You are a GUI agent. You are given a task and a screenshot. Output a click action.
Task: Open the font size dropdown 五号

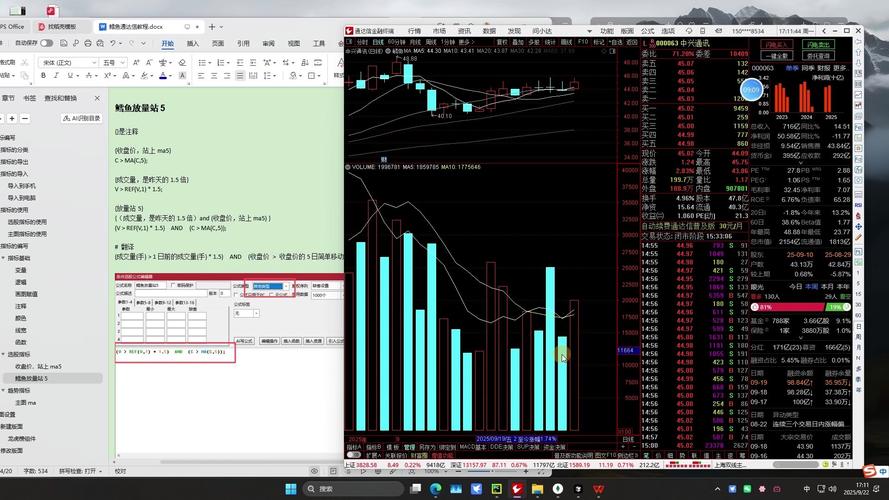pos(114,62)
